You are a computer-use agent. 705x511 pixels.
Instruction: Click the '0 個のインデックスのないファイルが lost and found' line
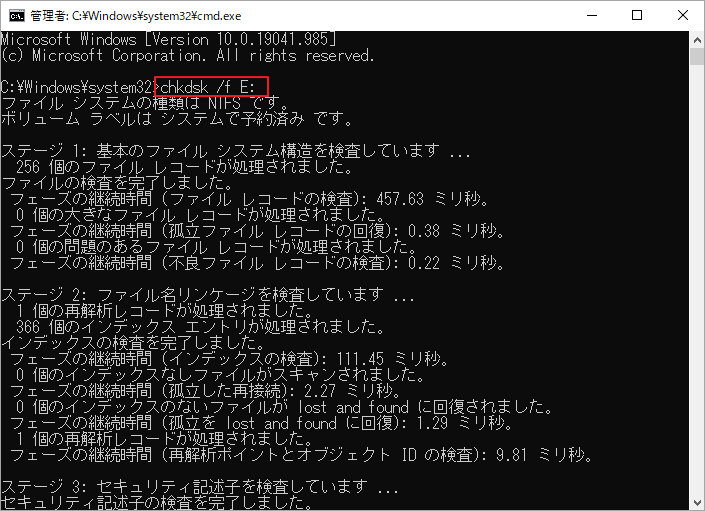pyautogui.click(x=285, y=408)
